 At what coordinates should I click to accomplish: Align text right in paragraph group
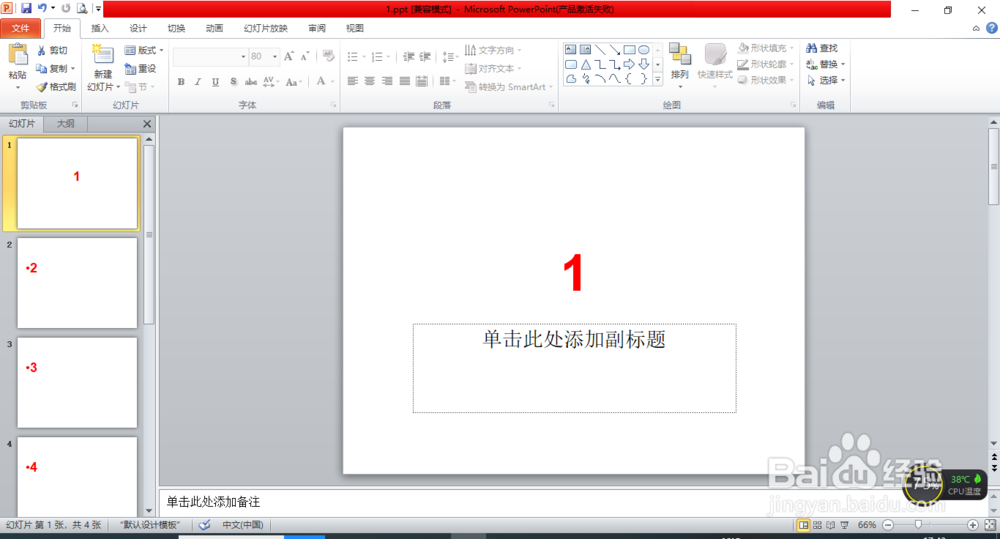coord(386,82)
